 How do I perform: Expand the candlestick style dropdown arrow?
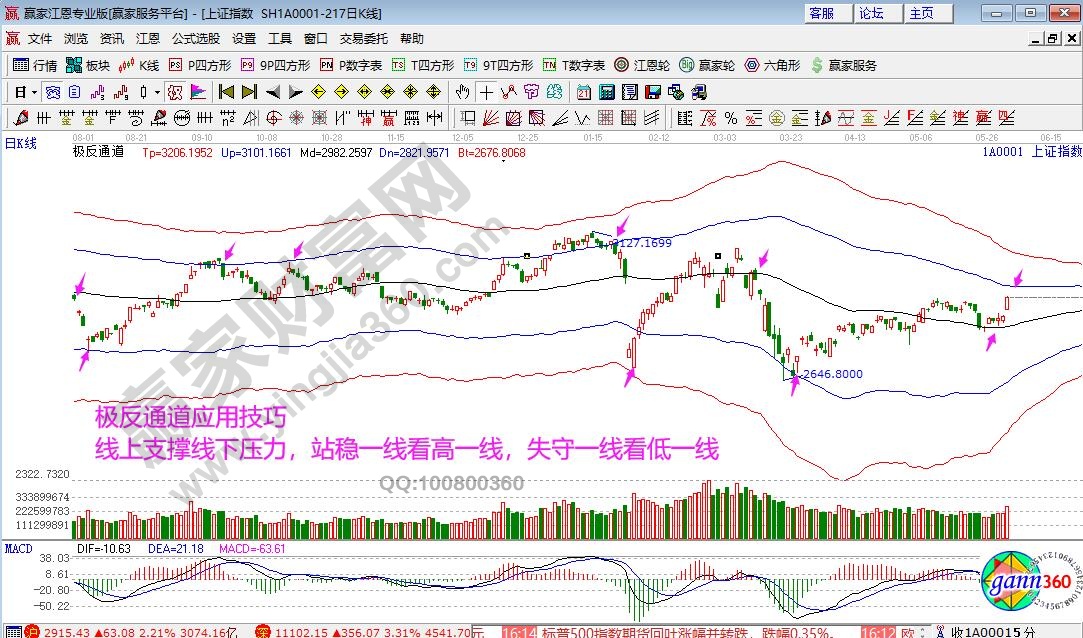[158, 92]
